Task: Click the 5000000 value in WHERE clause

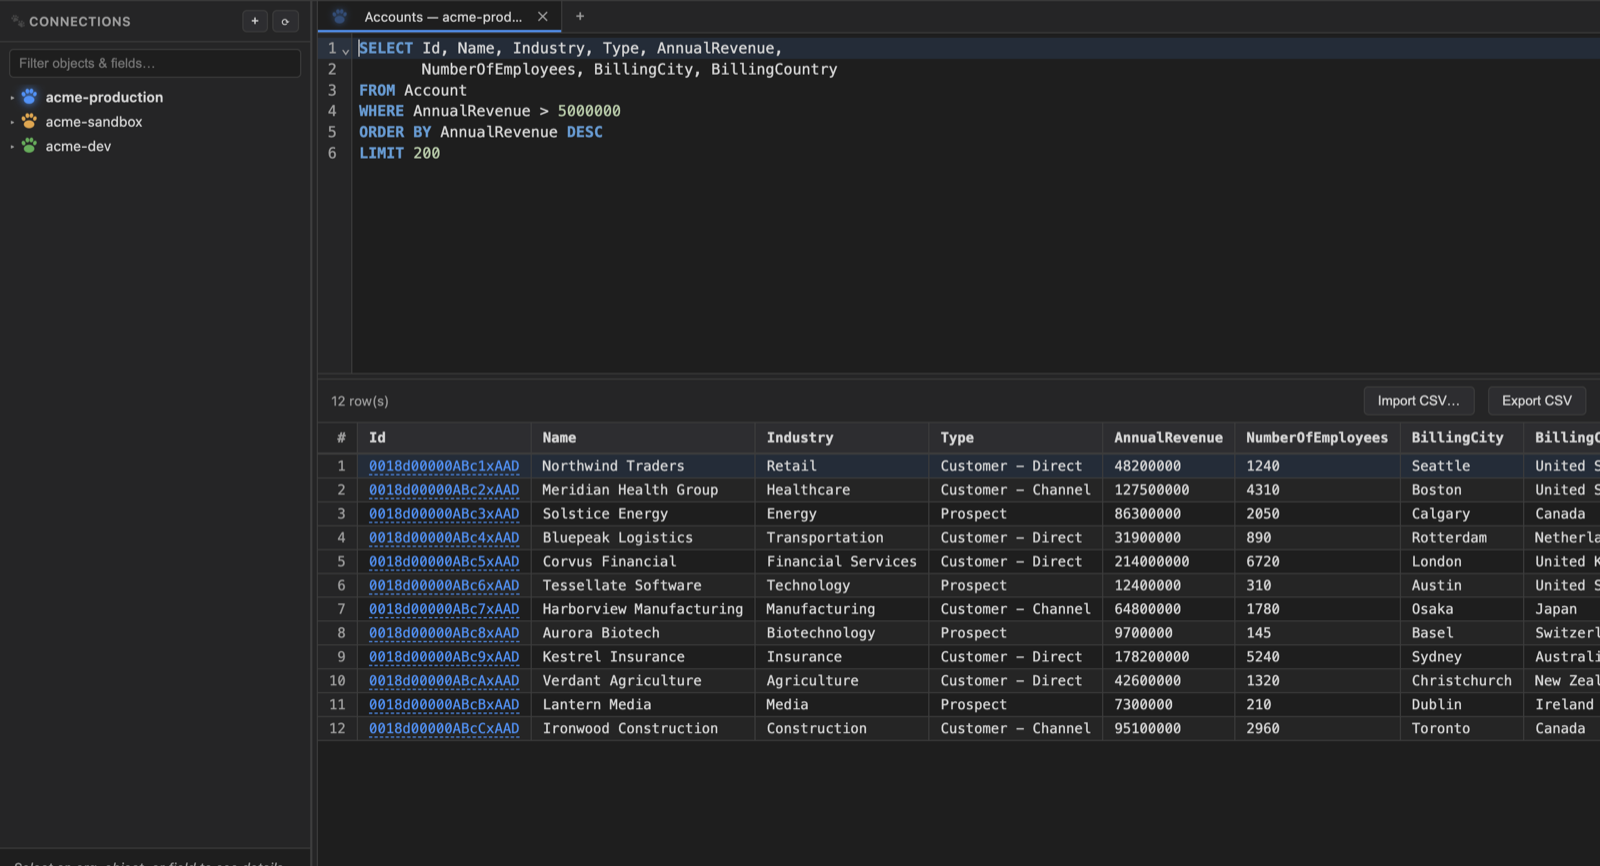Action: click(589, 111)
